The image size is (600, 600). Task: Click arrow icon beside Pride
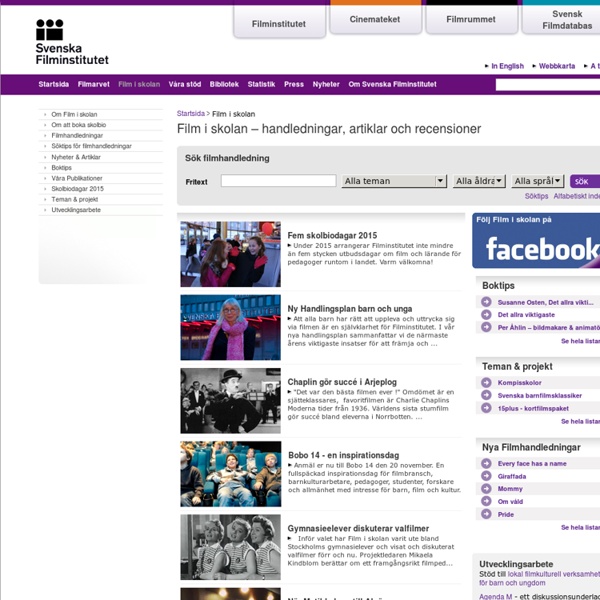click(x=486, y=514)
